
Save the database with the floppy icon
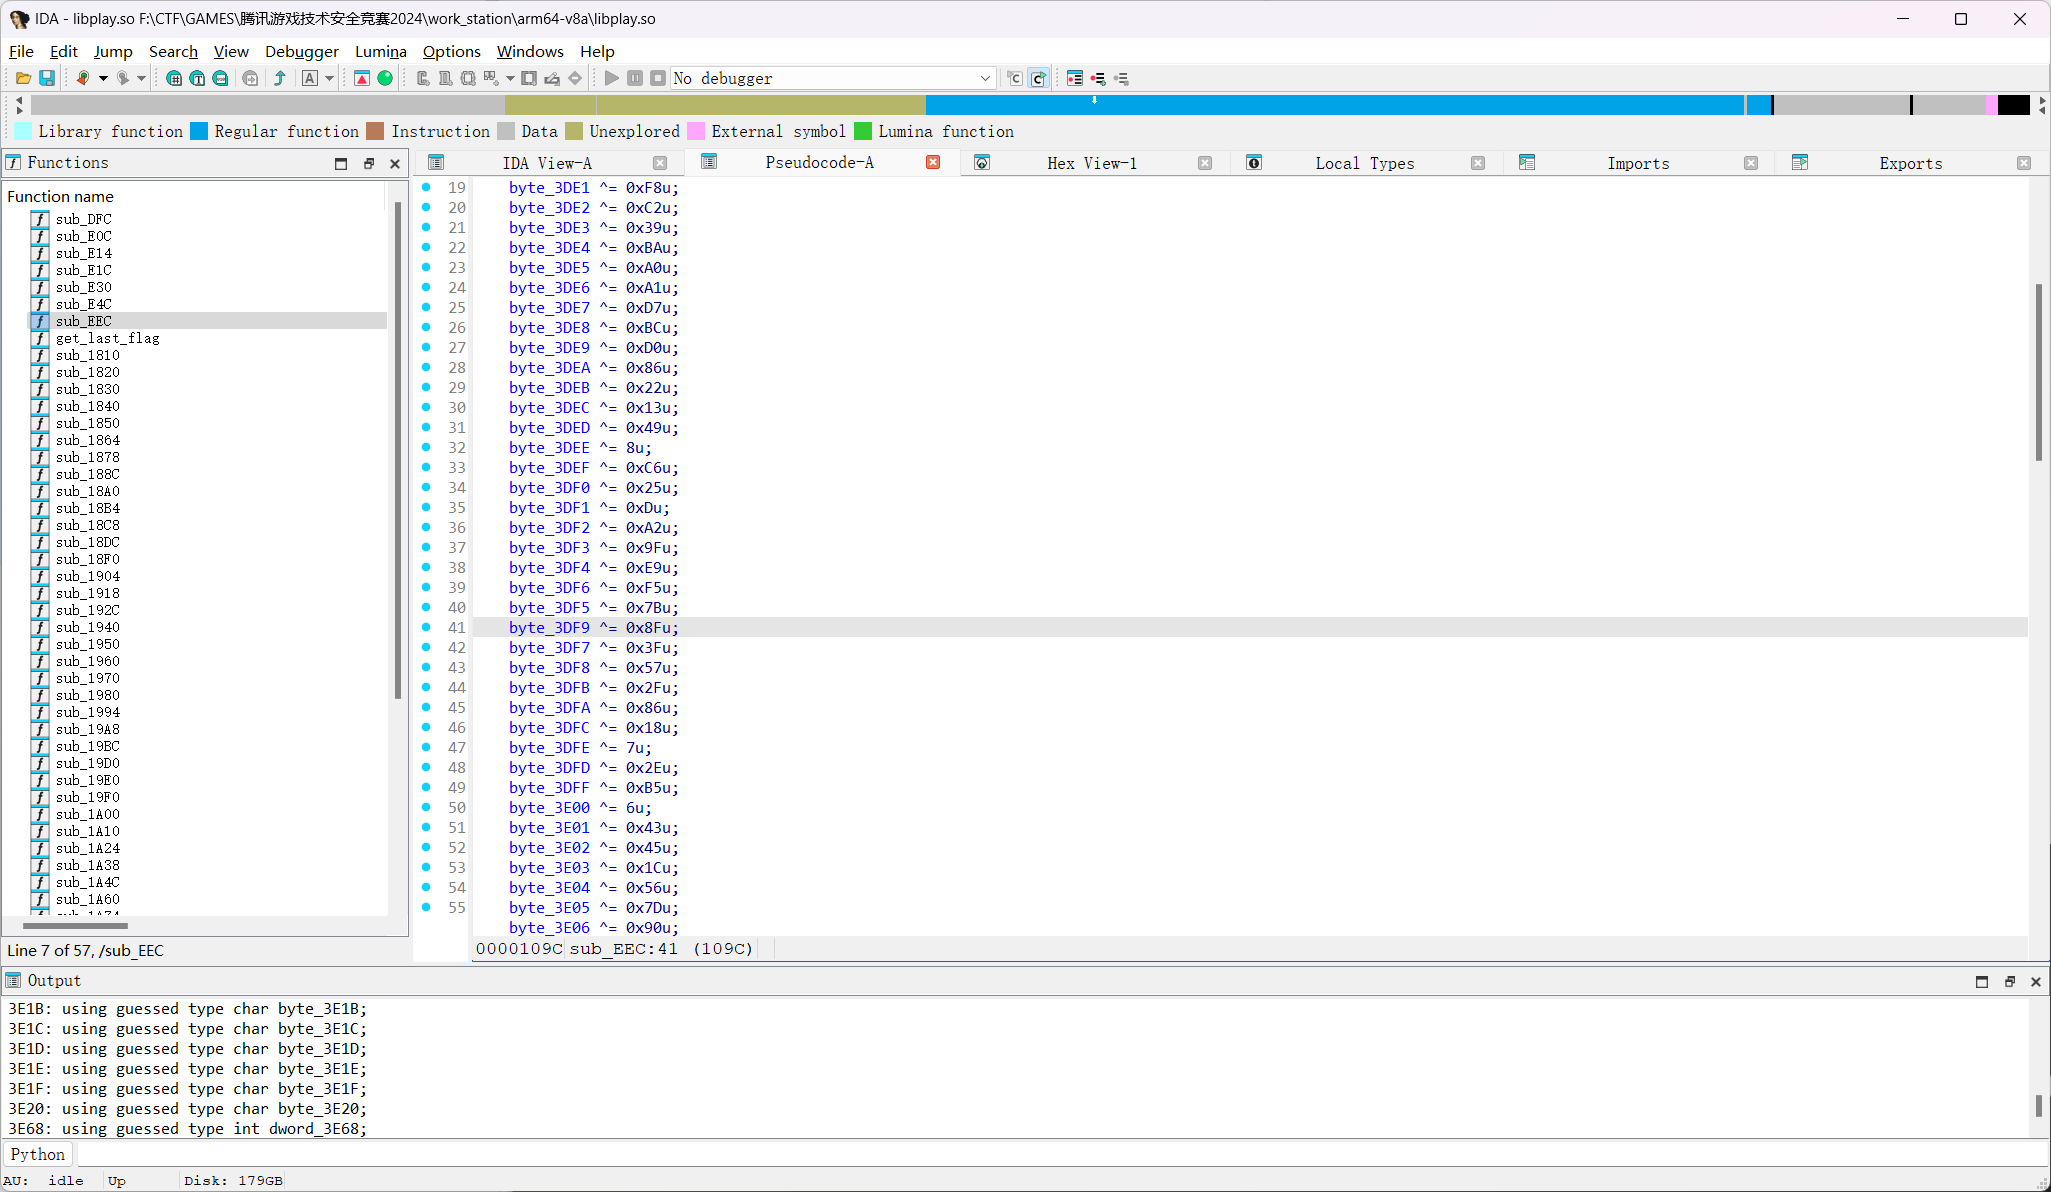pyautogui.click(x=46, y=78)
